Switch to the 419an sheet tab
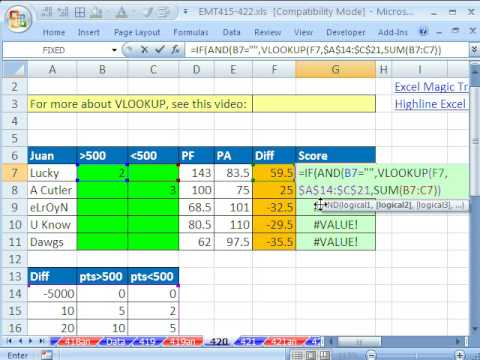The width and height of the screenshot is (480, 360). [x=183, y=341]
